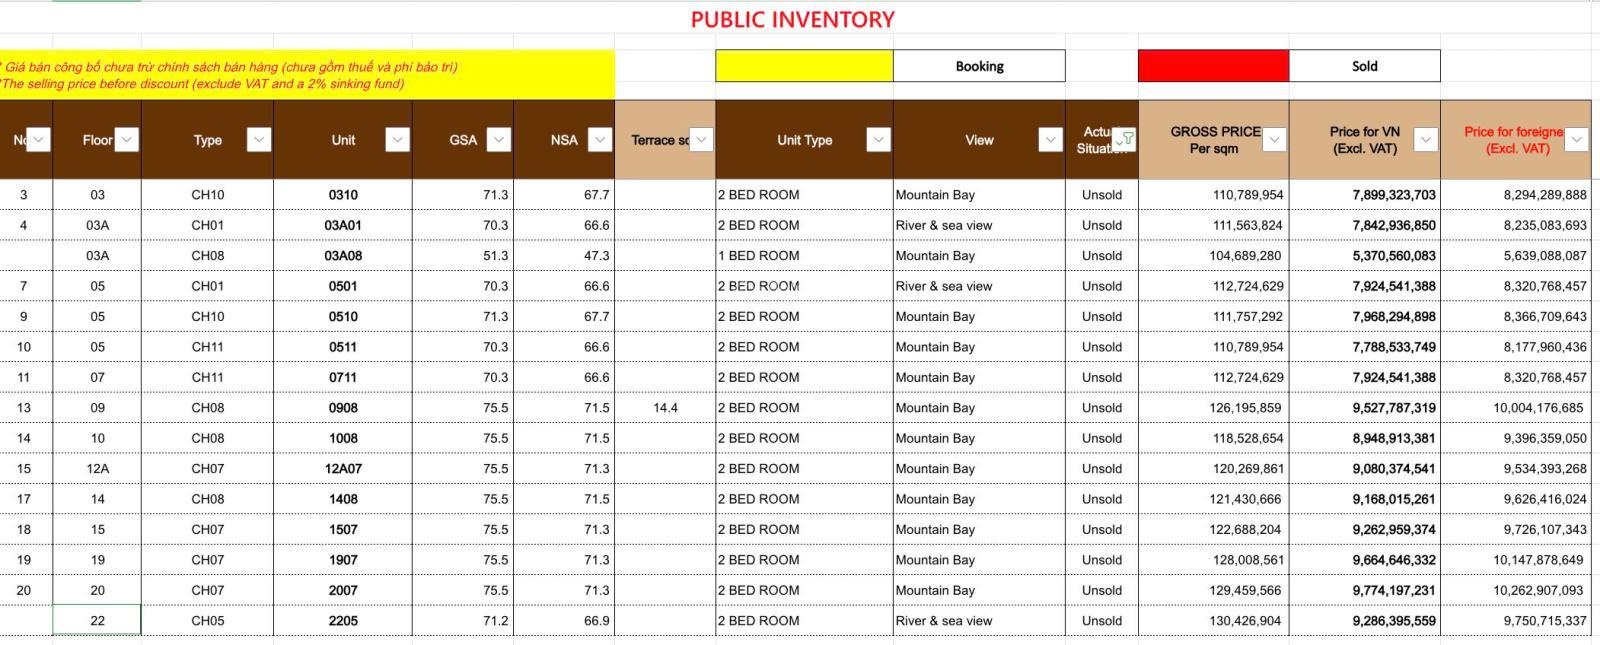Open the Unit Type column filter dropdown
The height and width of the screenshot is (645, 1600).
coord(878,140)
